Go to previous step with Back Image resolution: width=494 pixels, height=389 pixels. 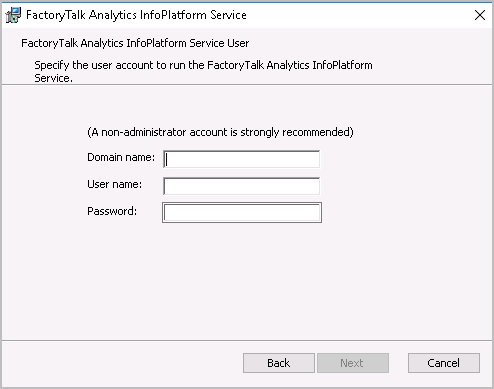pos(279,363)
